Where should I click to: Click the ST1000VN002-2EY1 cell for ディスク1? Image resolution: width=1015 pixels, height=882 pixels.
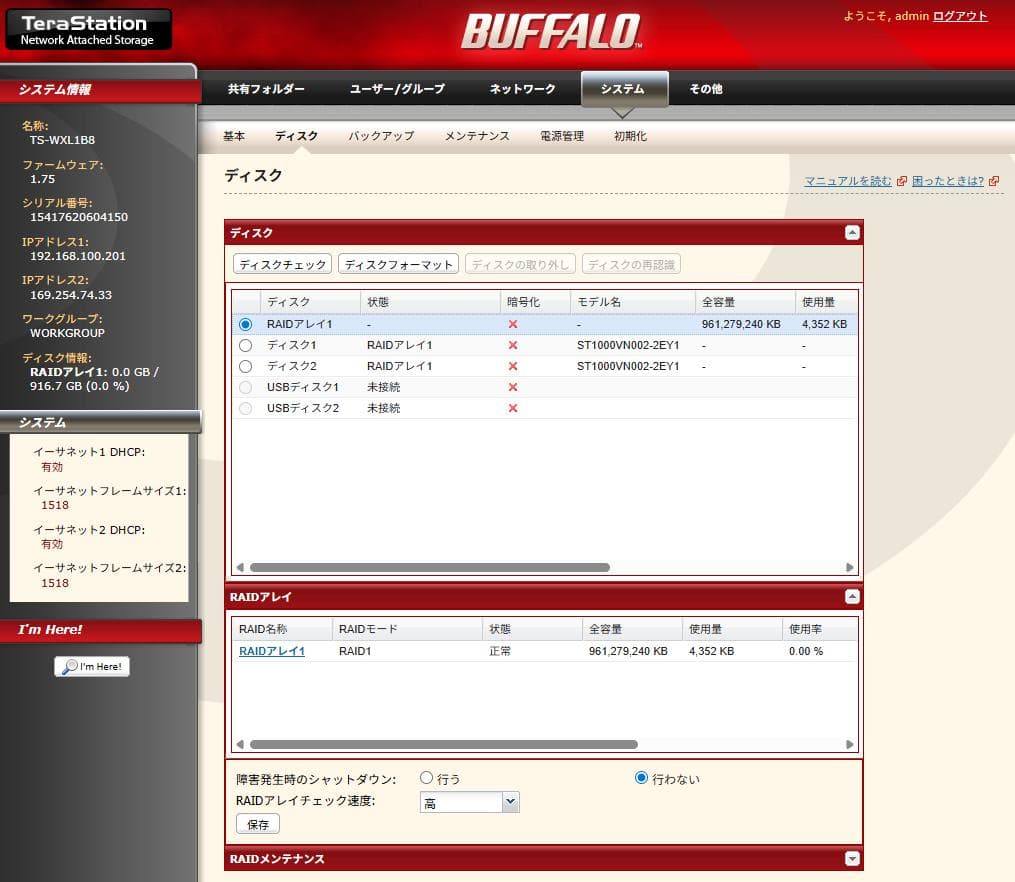pyautogui.click(x=628, y=345)
